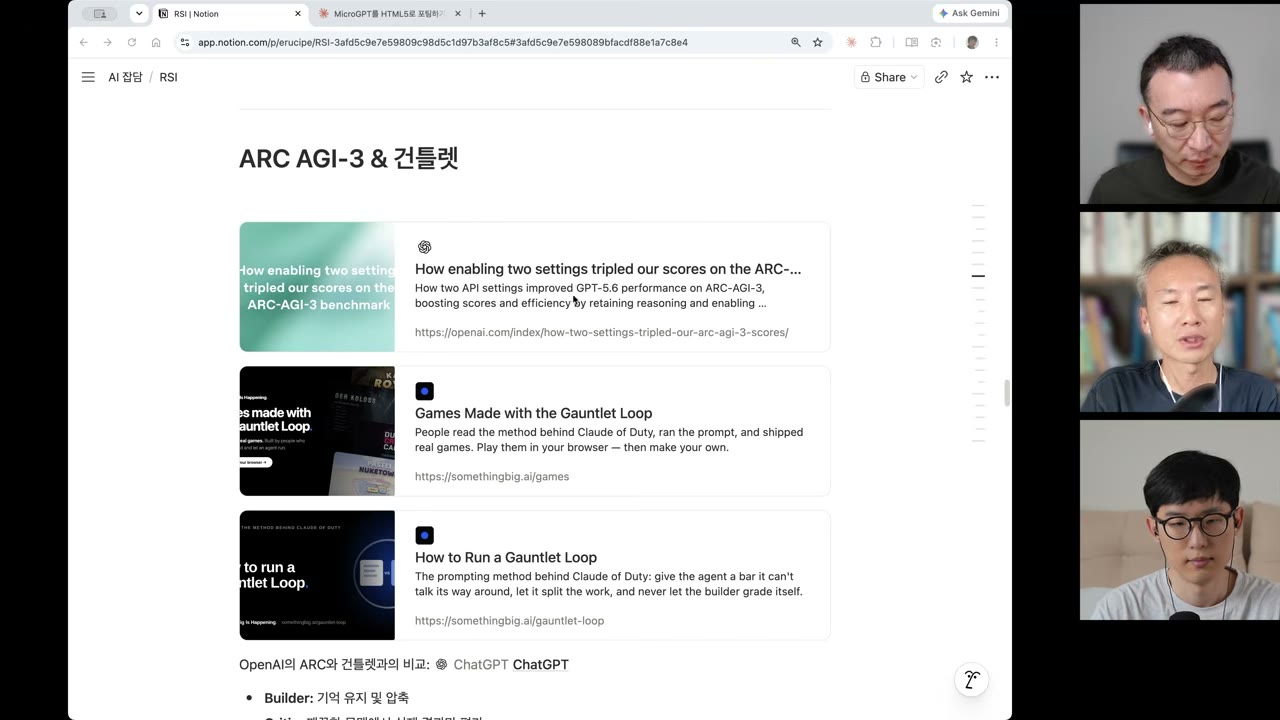Click the 'People read the method behind Claude' description

(x=609, y=440)
